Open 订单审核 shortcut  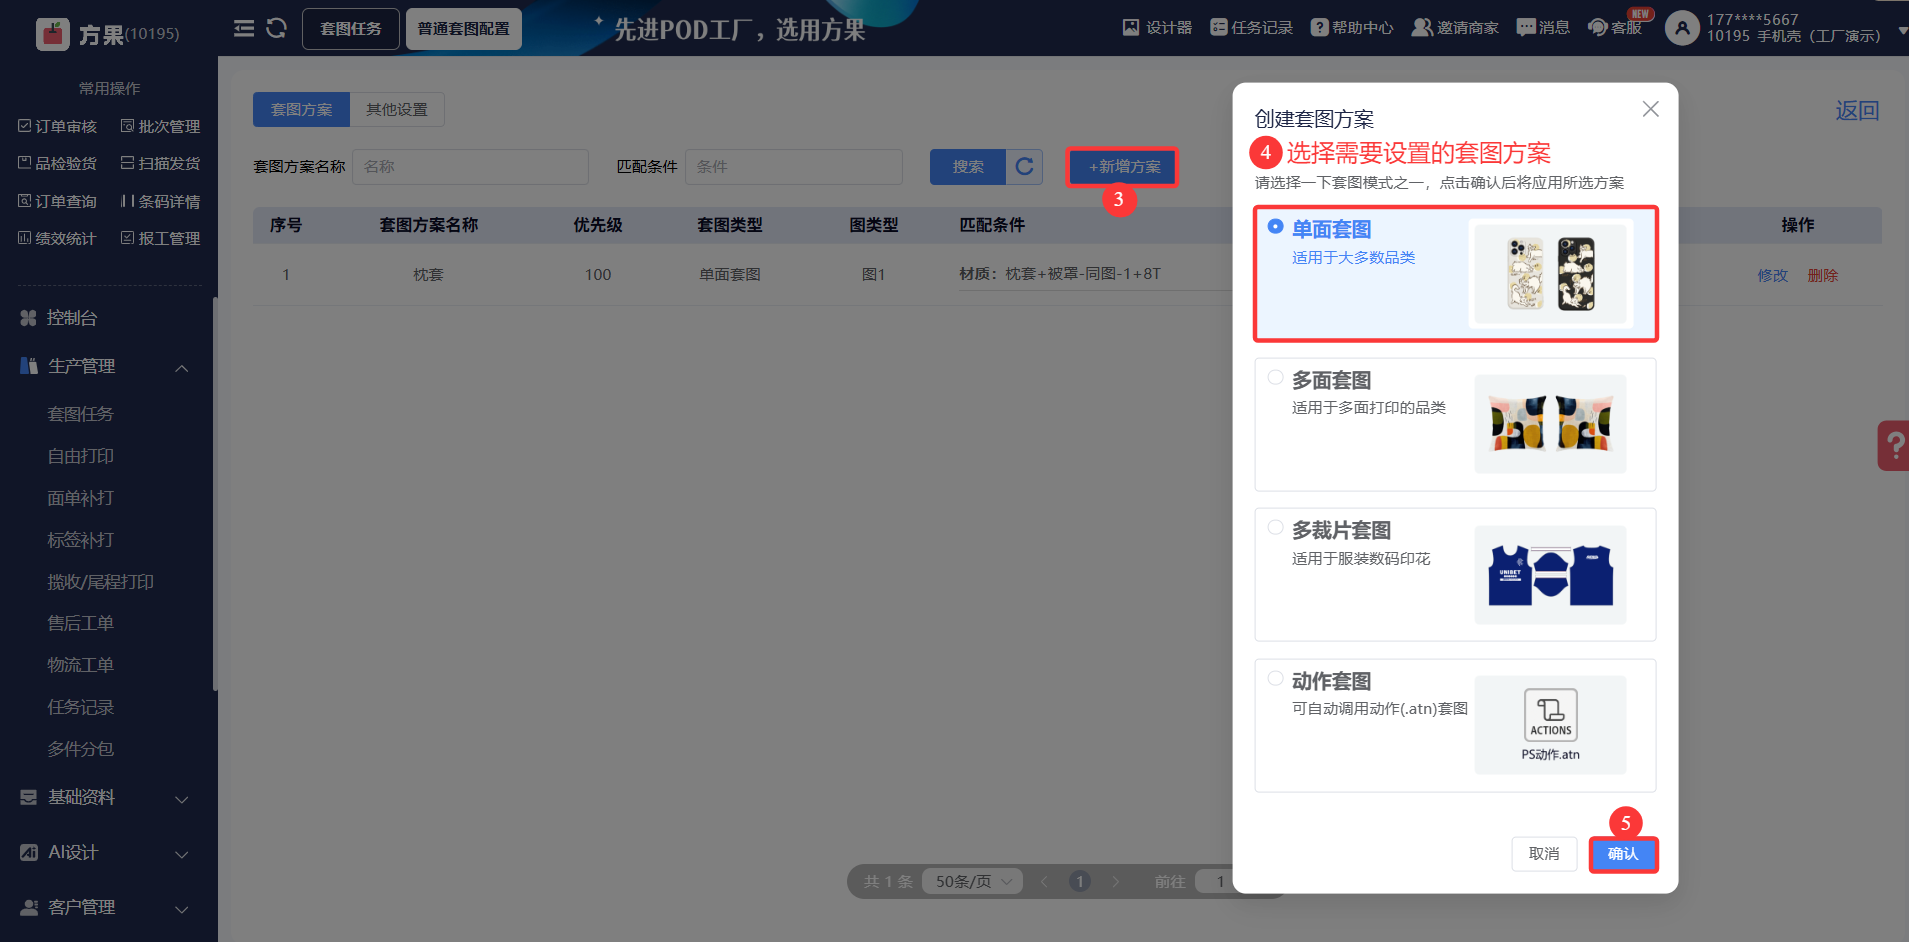[x=58, y=126]
